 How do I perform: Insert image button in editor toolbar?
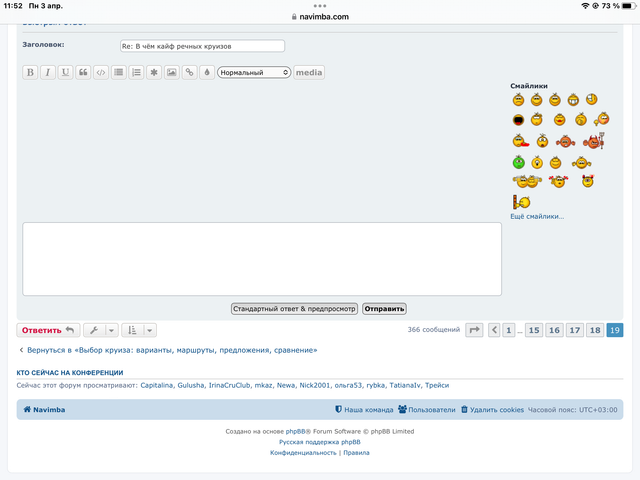pyautogui.click(x=172, y=73)
